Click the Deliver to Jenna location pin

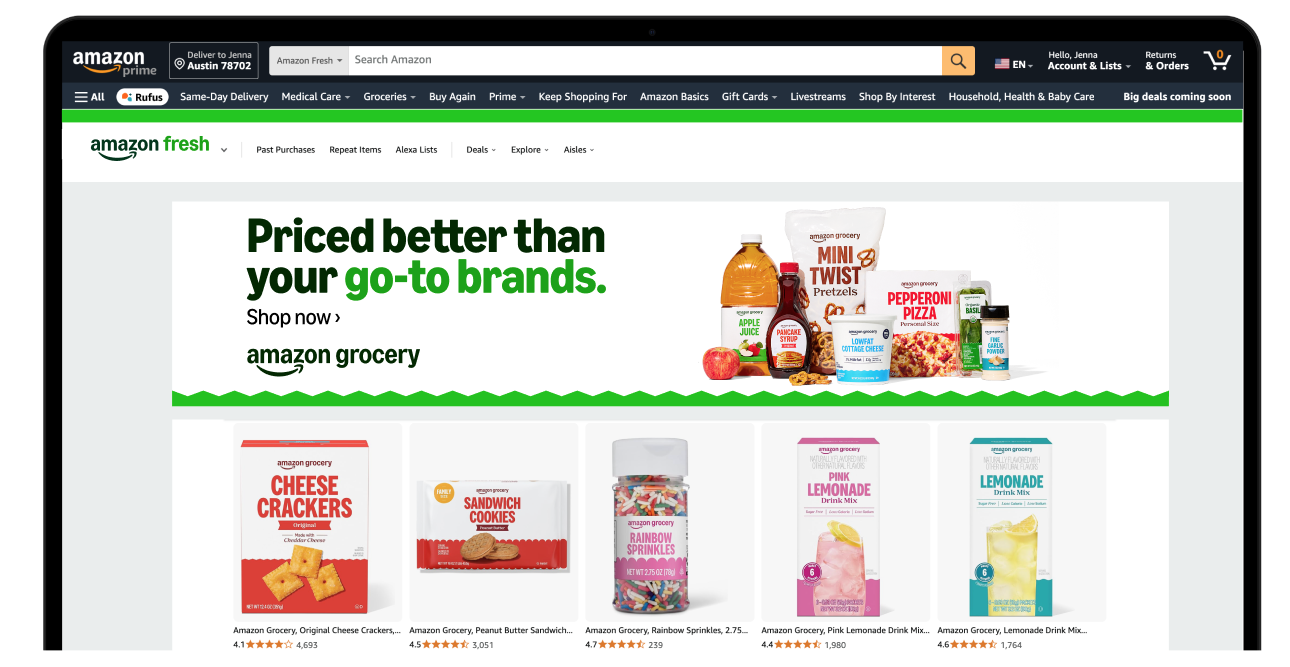(x=179, y=65)
